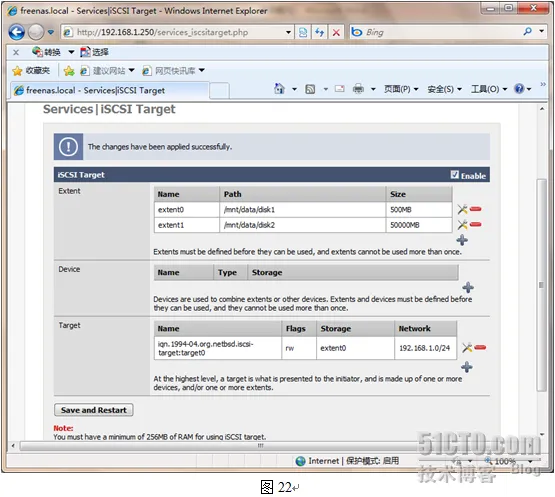Click the browser back arrow button
Image resolution: width=555 pixels, height=497 pixels.
(x=17, y=32)
